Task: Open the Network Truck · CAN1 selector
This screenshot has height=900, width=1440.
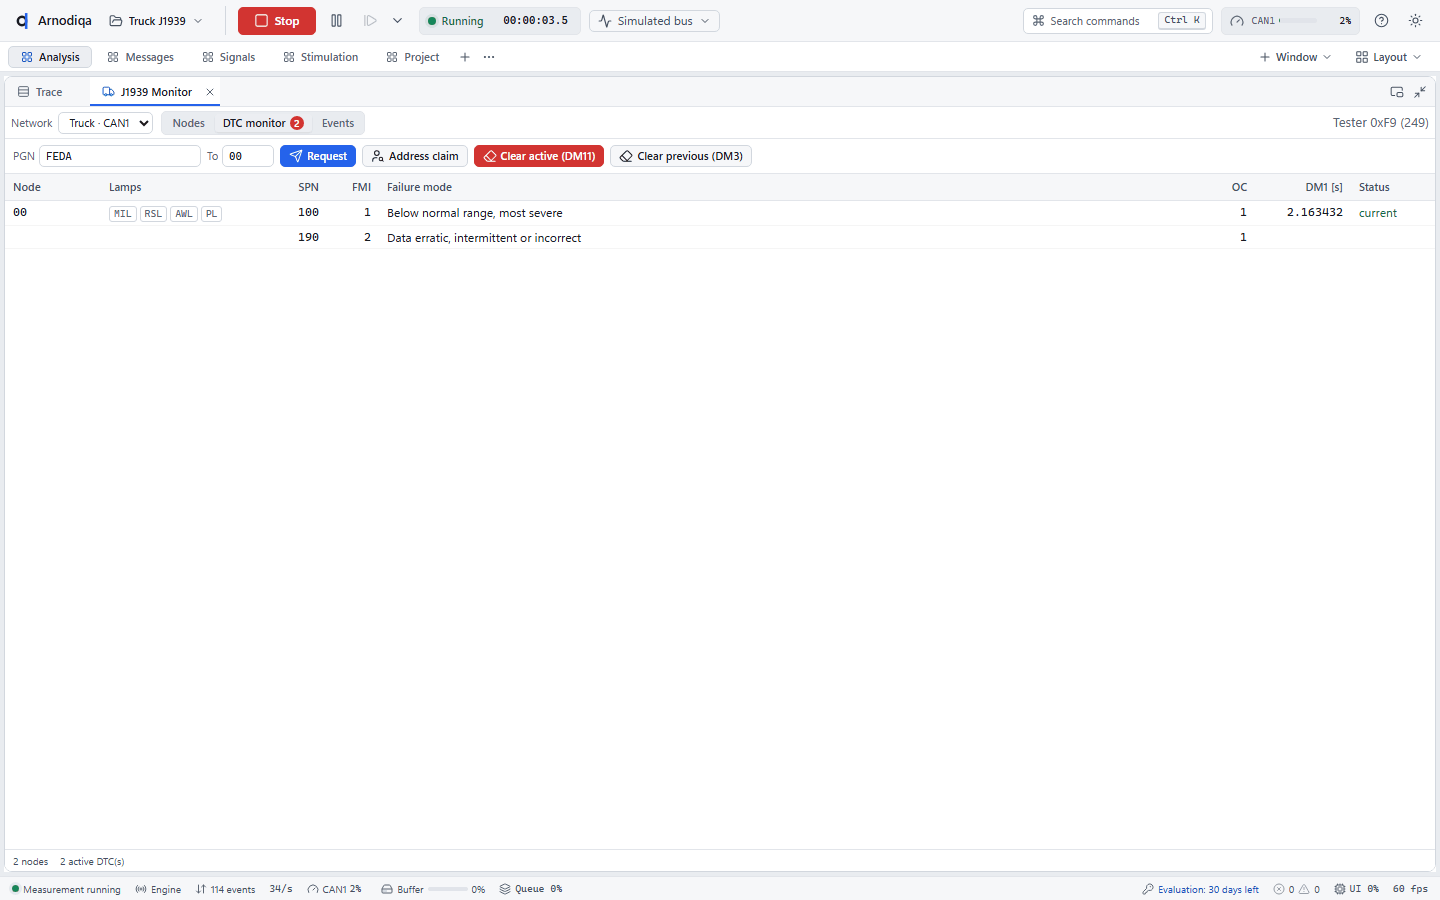Action: [105, 123]
